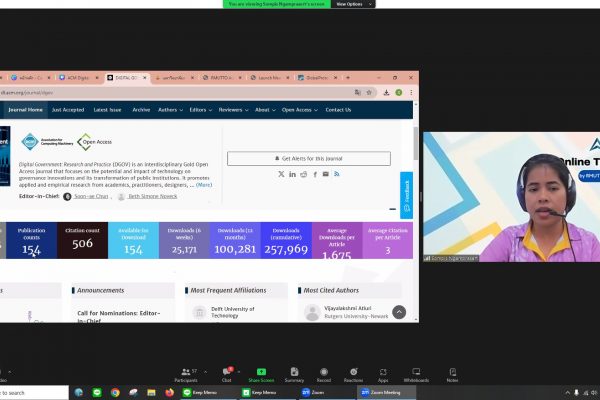
Task: Open the Latest Issue page
Action: [107, 110]
